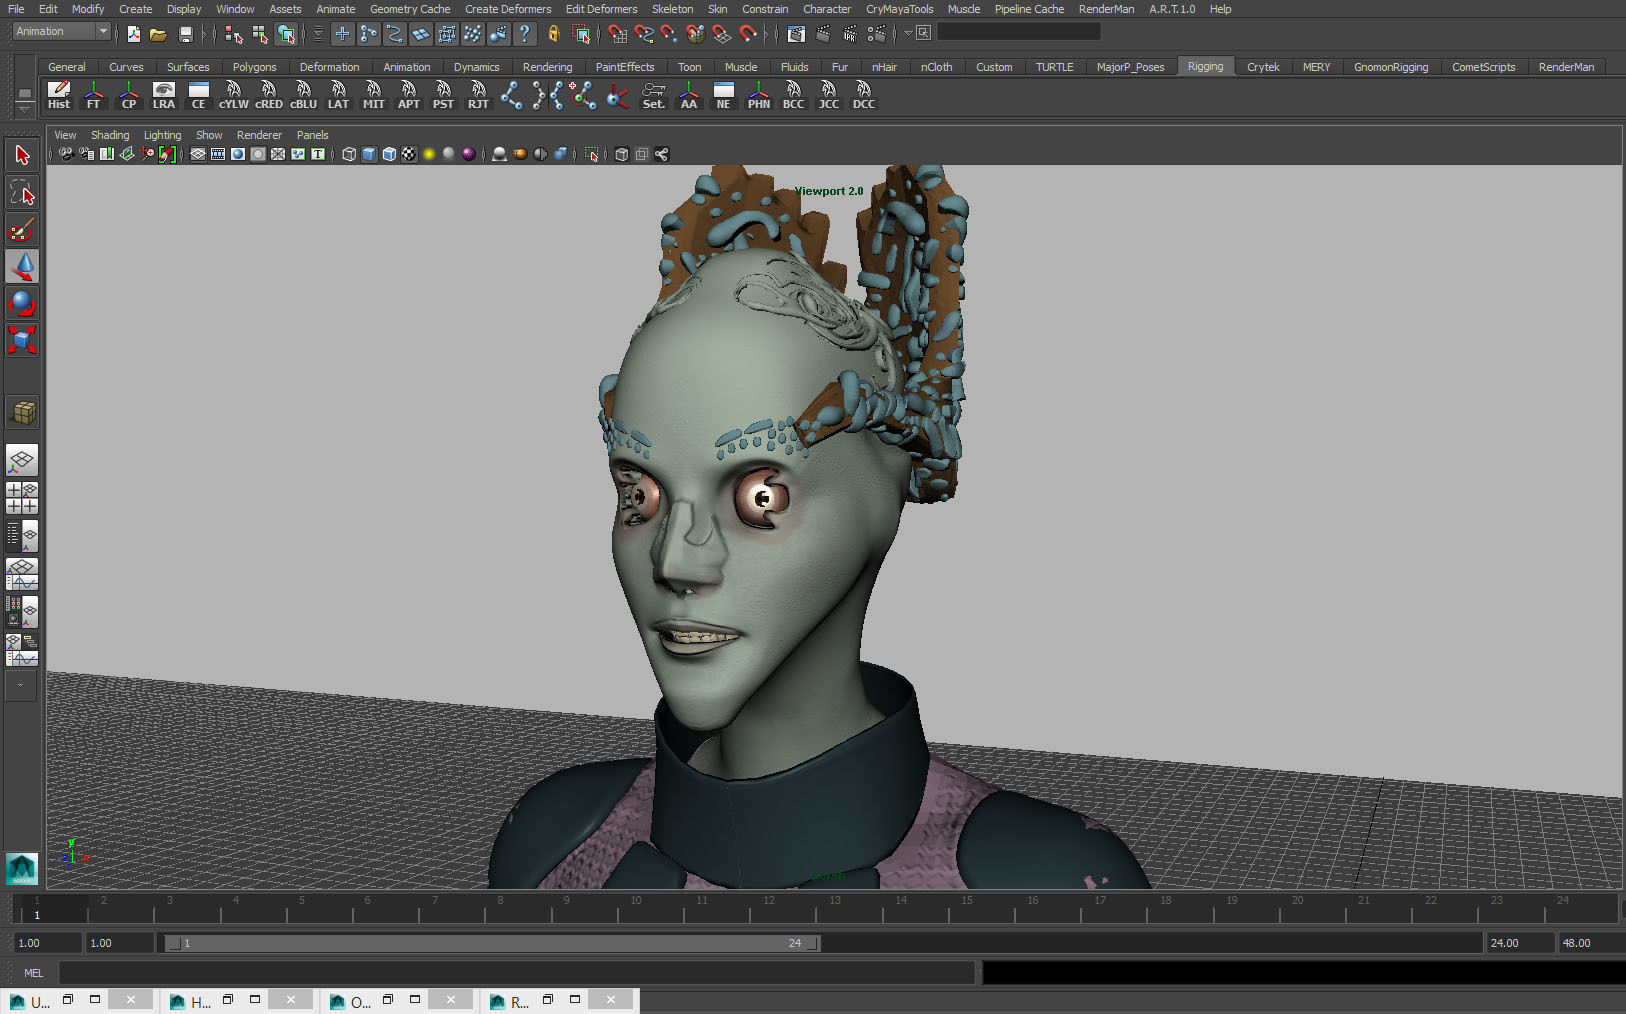This screenshot has height=1014, width=1626.
Task: Switch to four view layout
Action: (x=22, y=498)
